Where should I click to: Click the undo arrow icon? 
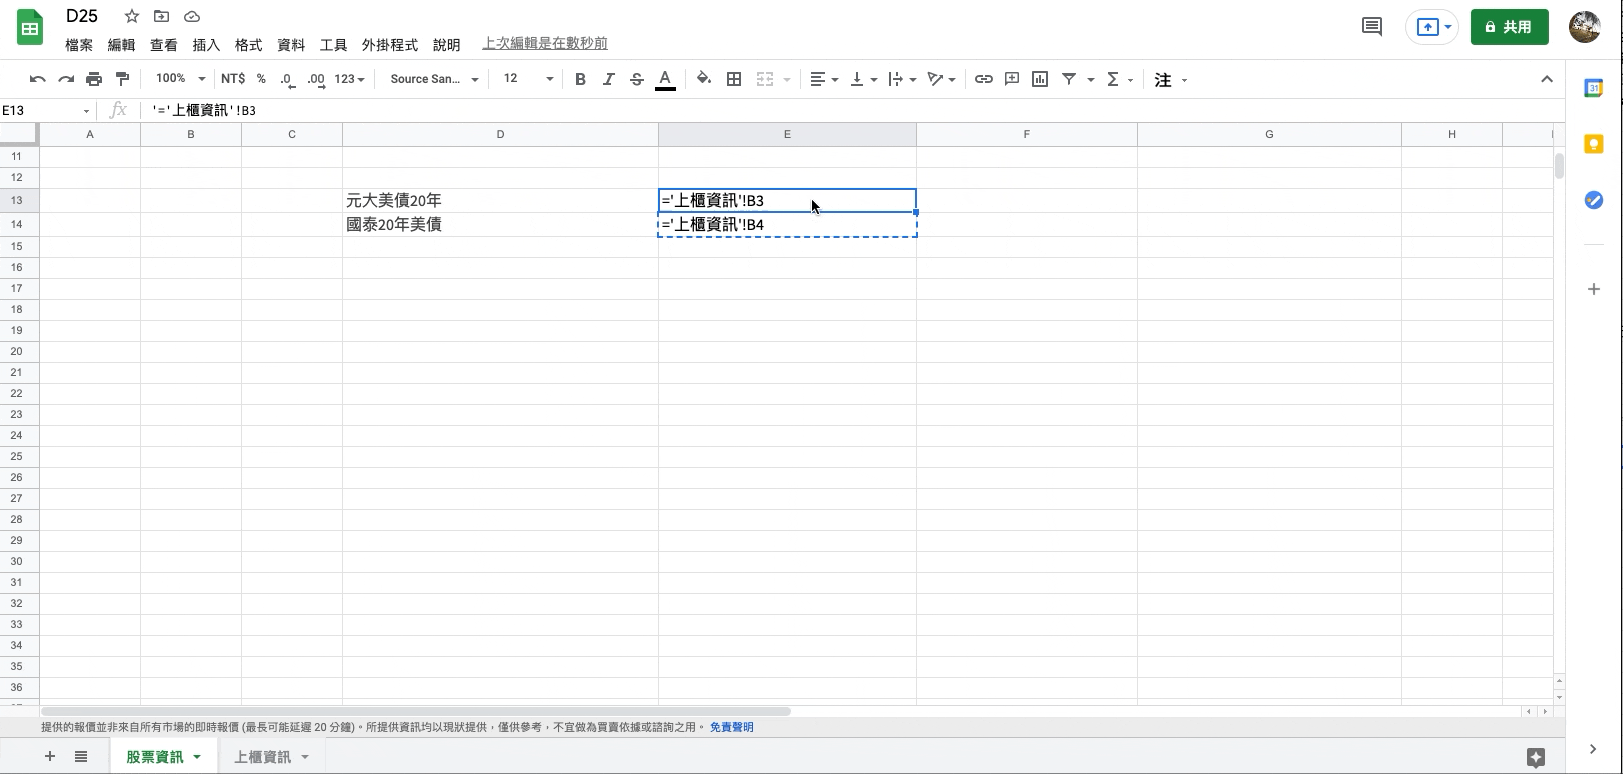[x=38, y=79]
